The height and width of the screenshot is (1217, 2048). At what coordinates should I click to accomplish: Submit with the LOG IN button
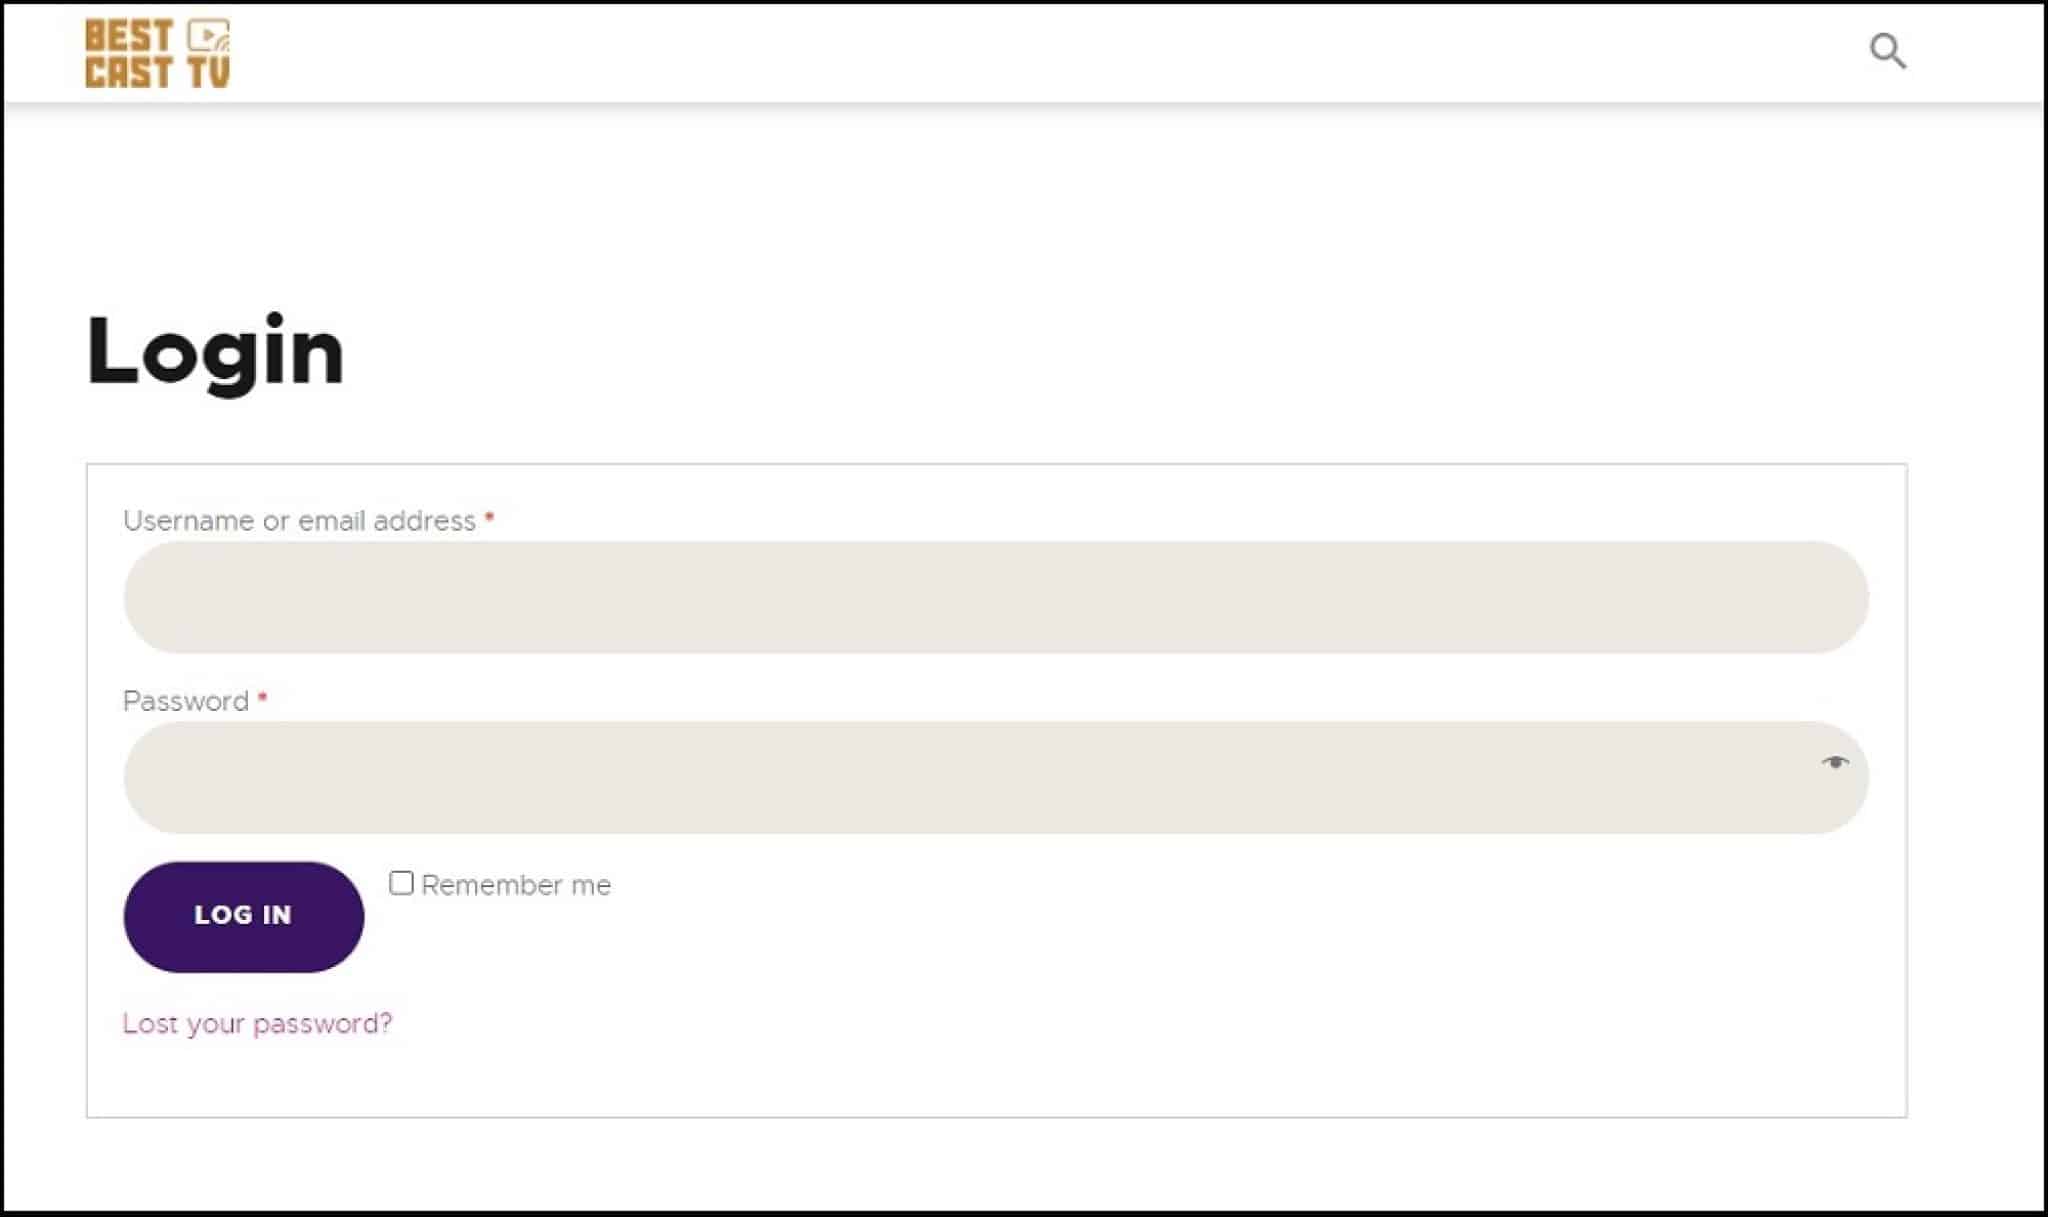244,916
